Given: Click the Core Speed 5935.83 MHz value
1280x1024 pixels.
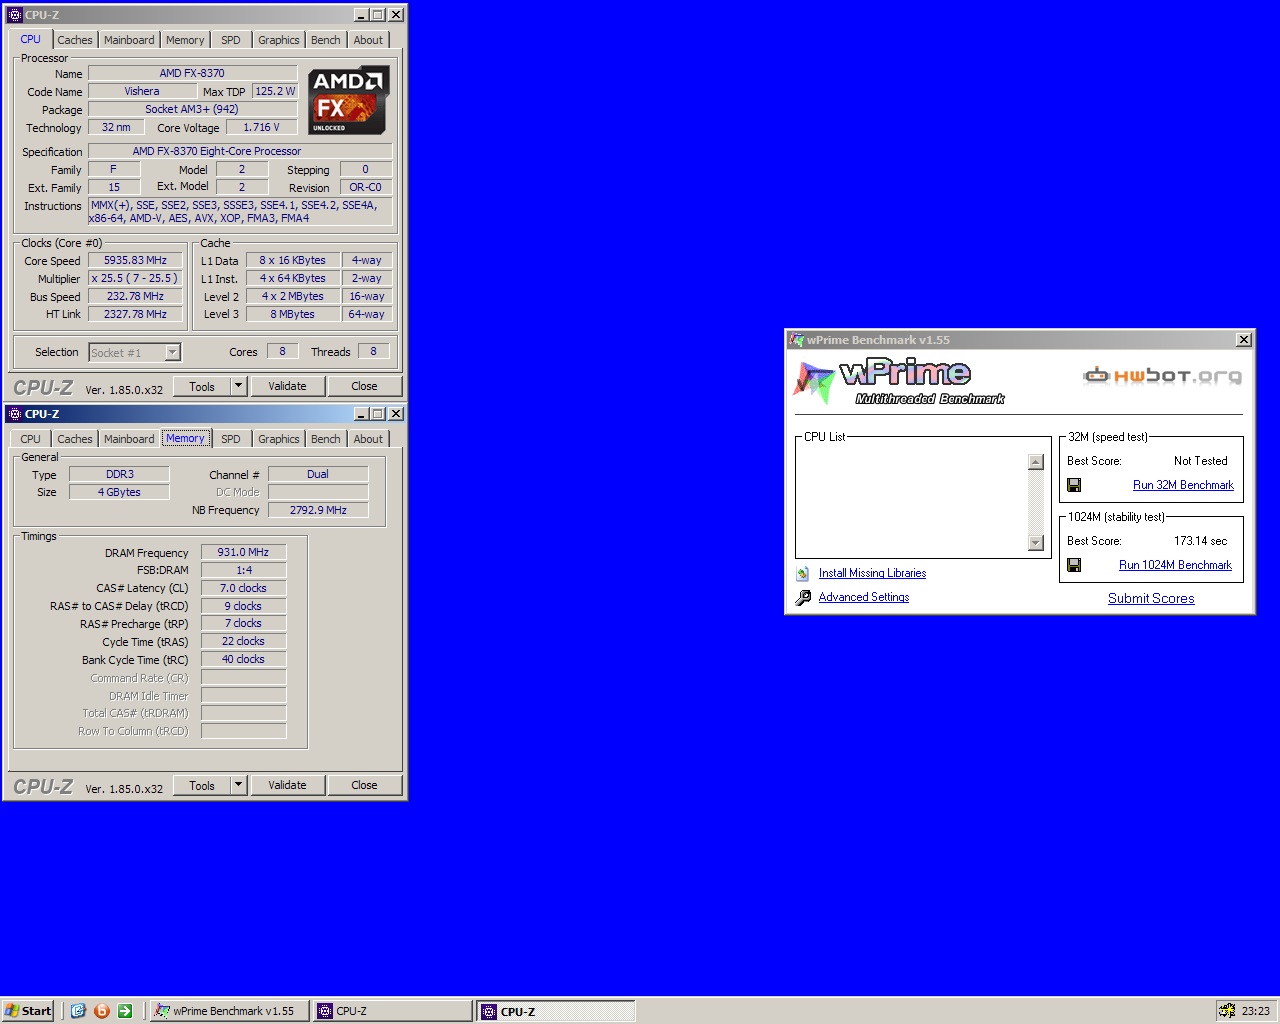Looking at the screenshot, I should point(135,260).
